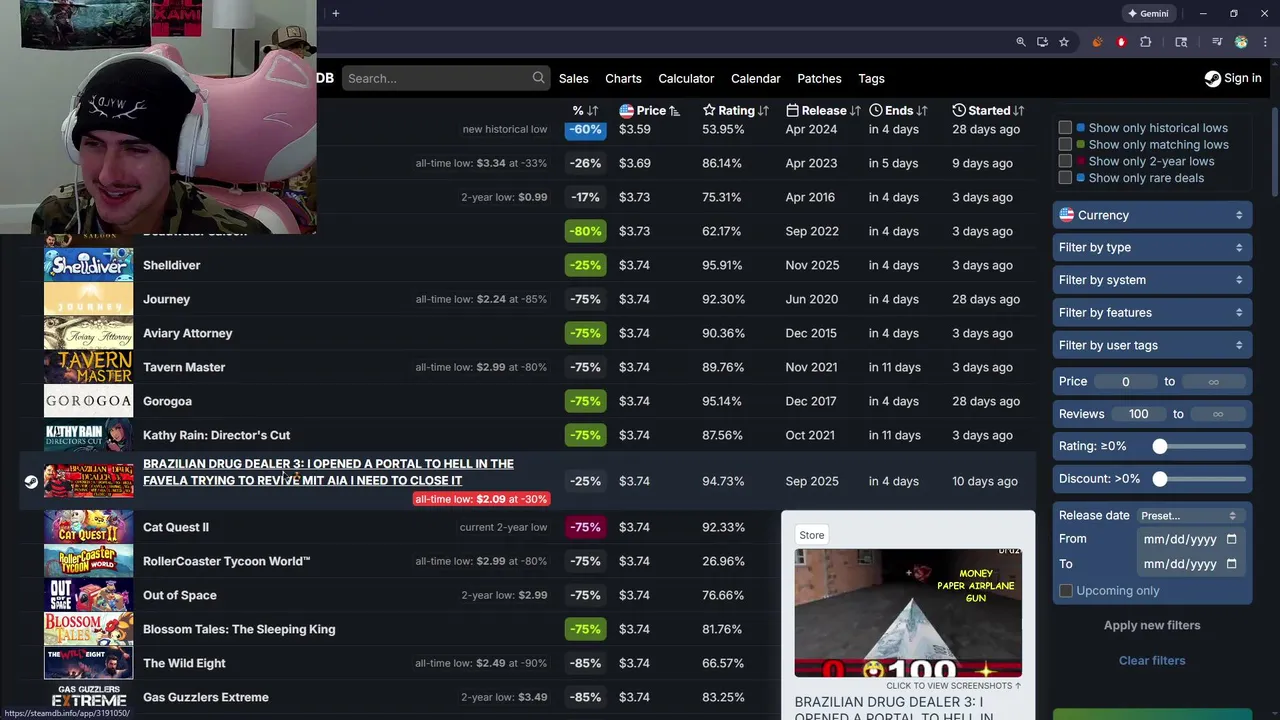Open the Chrome profile avatar
The width and height of the screenshot is (1280, 720).
click(1241, 42)
